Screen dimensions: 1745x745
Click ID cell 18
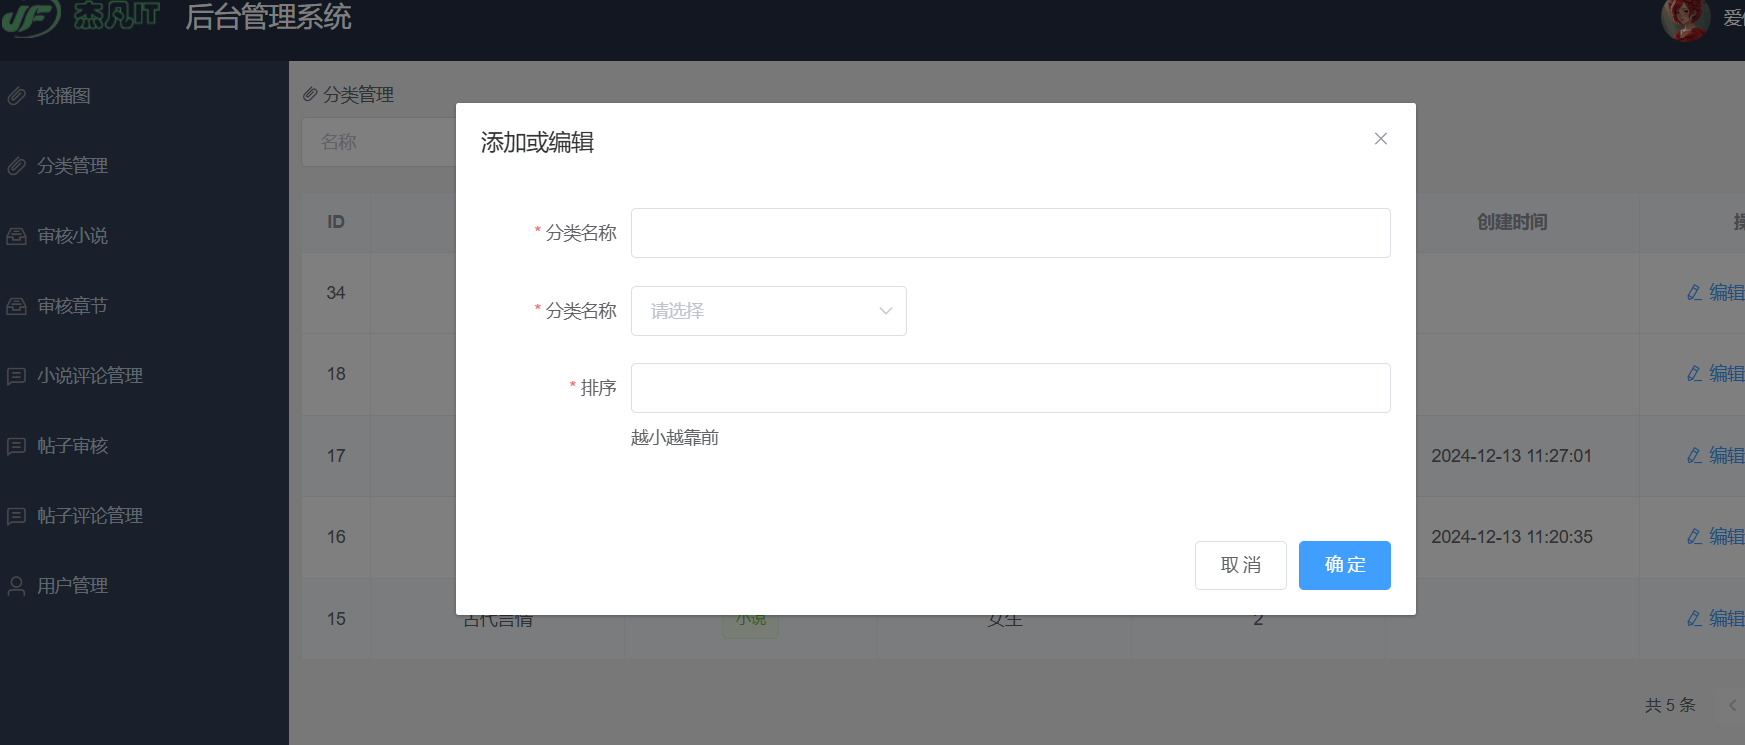click(336, 374)
